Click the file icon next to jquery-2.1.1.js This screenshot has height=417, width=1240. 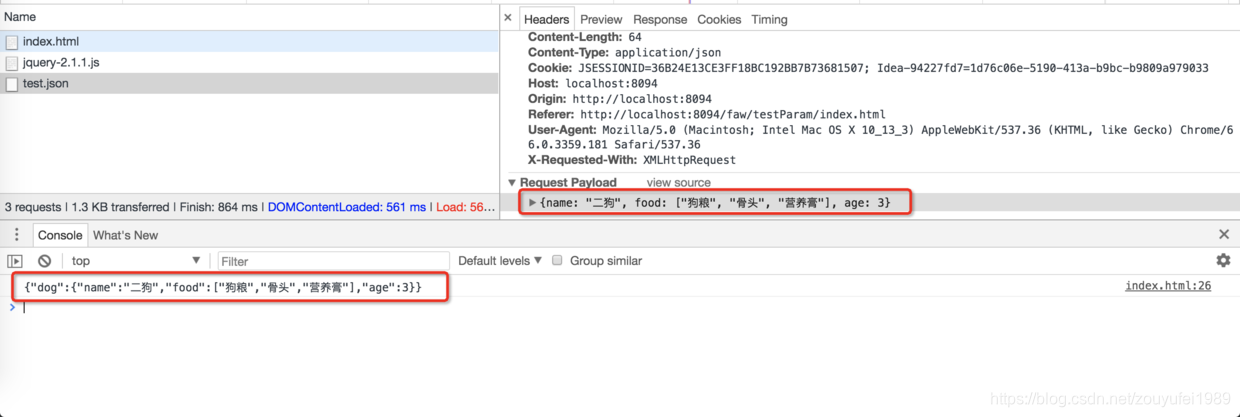pyautogui.click(x=12, y=63)
